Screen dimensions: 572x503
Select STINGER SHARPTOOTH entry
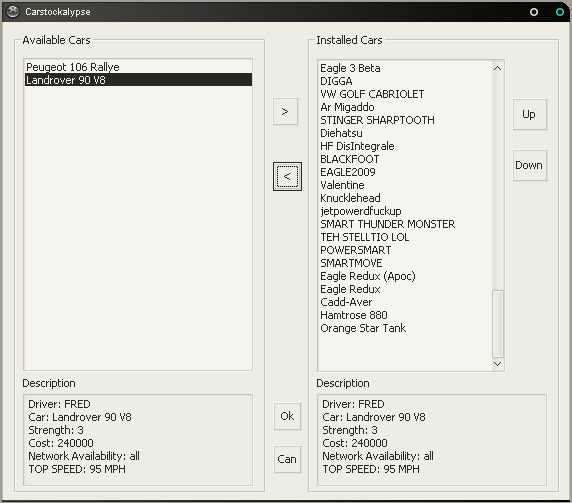(x=405, y=120)
